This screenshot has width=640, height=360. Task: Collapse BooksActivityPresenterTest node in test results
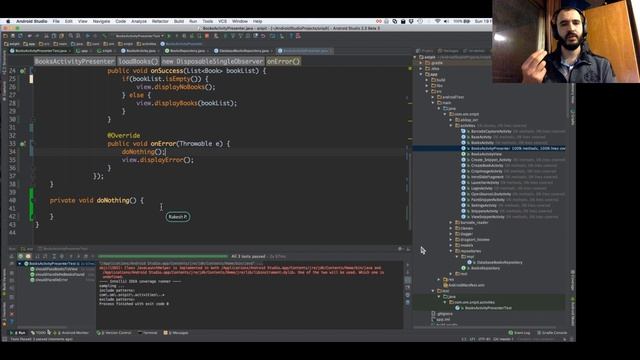(19, 264)
